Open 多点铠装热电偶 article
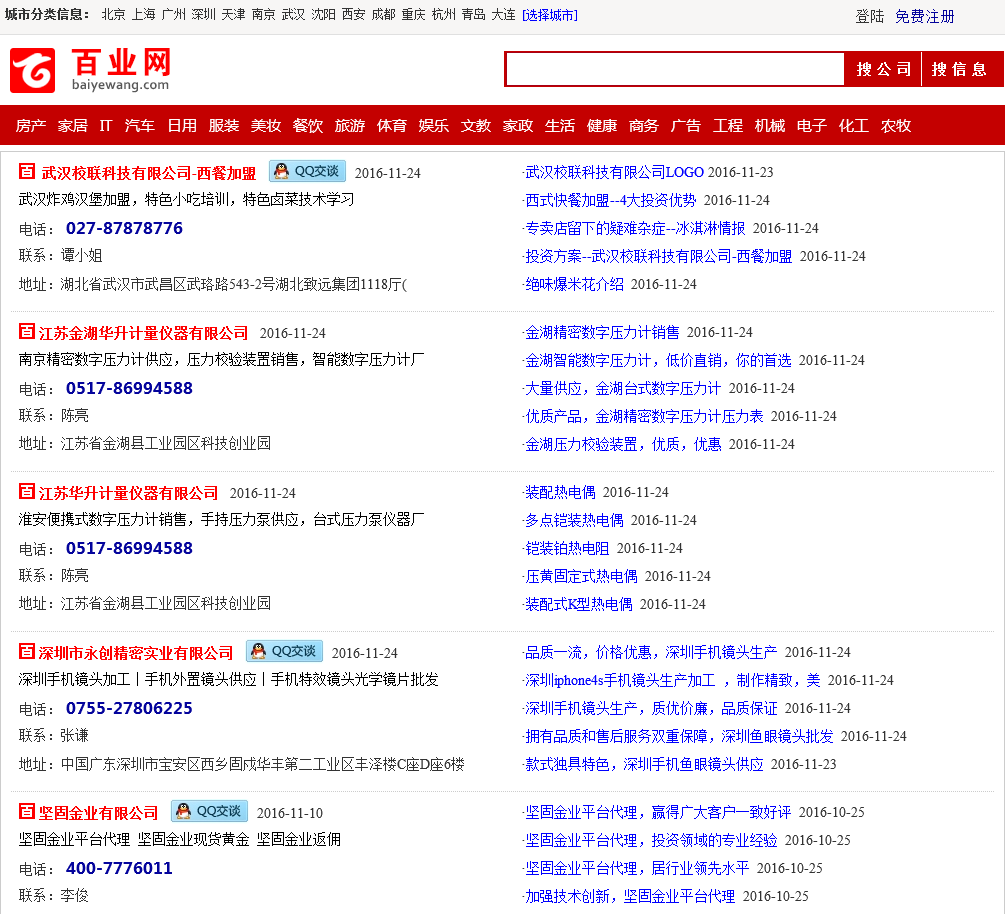The height and width of the screenshot is (914, 1005). 574,520
